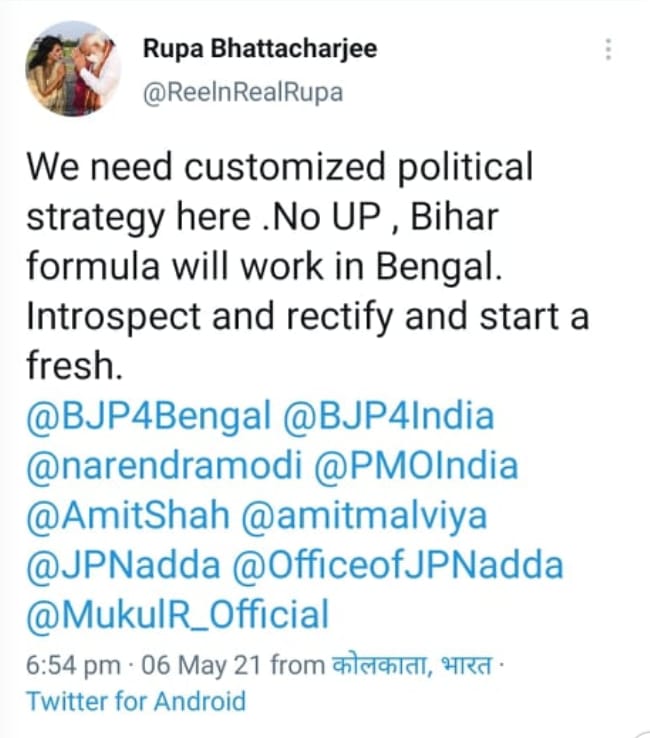Open the Twitter for Android source link
650x738 pixels.
coord(135,700)
